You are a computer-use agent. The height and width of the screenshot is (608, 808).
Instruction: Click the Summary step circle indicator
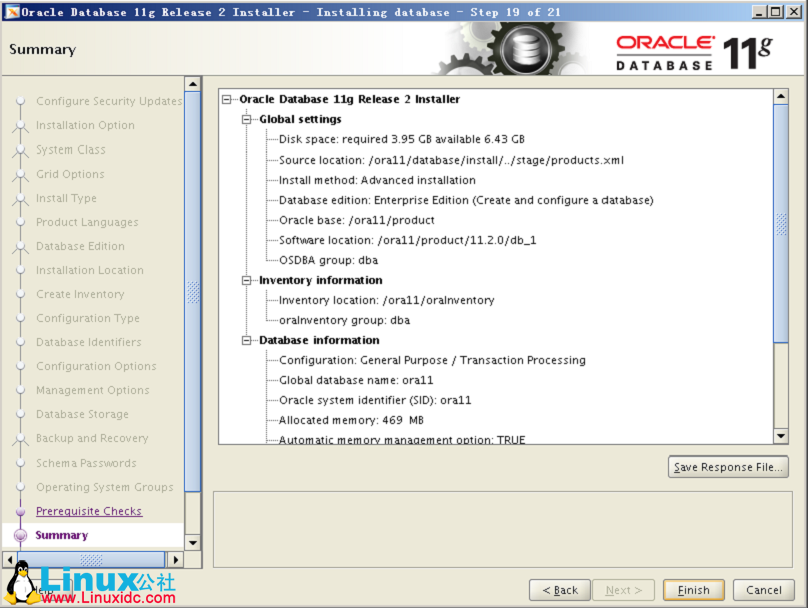(x=22, y=535)
